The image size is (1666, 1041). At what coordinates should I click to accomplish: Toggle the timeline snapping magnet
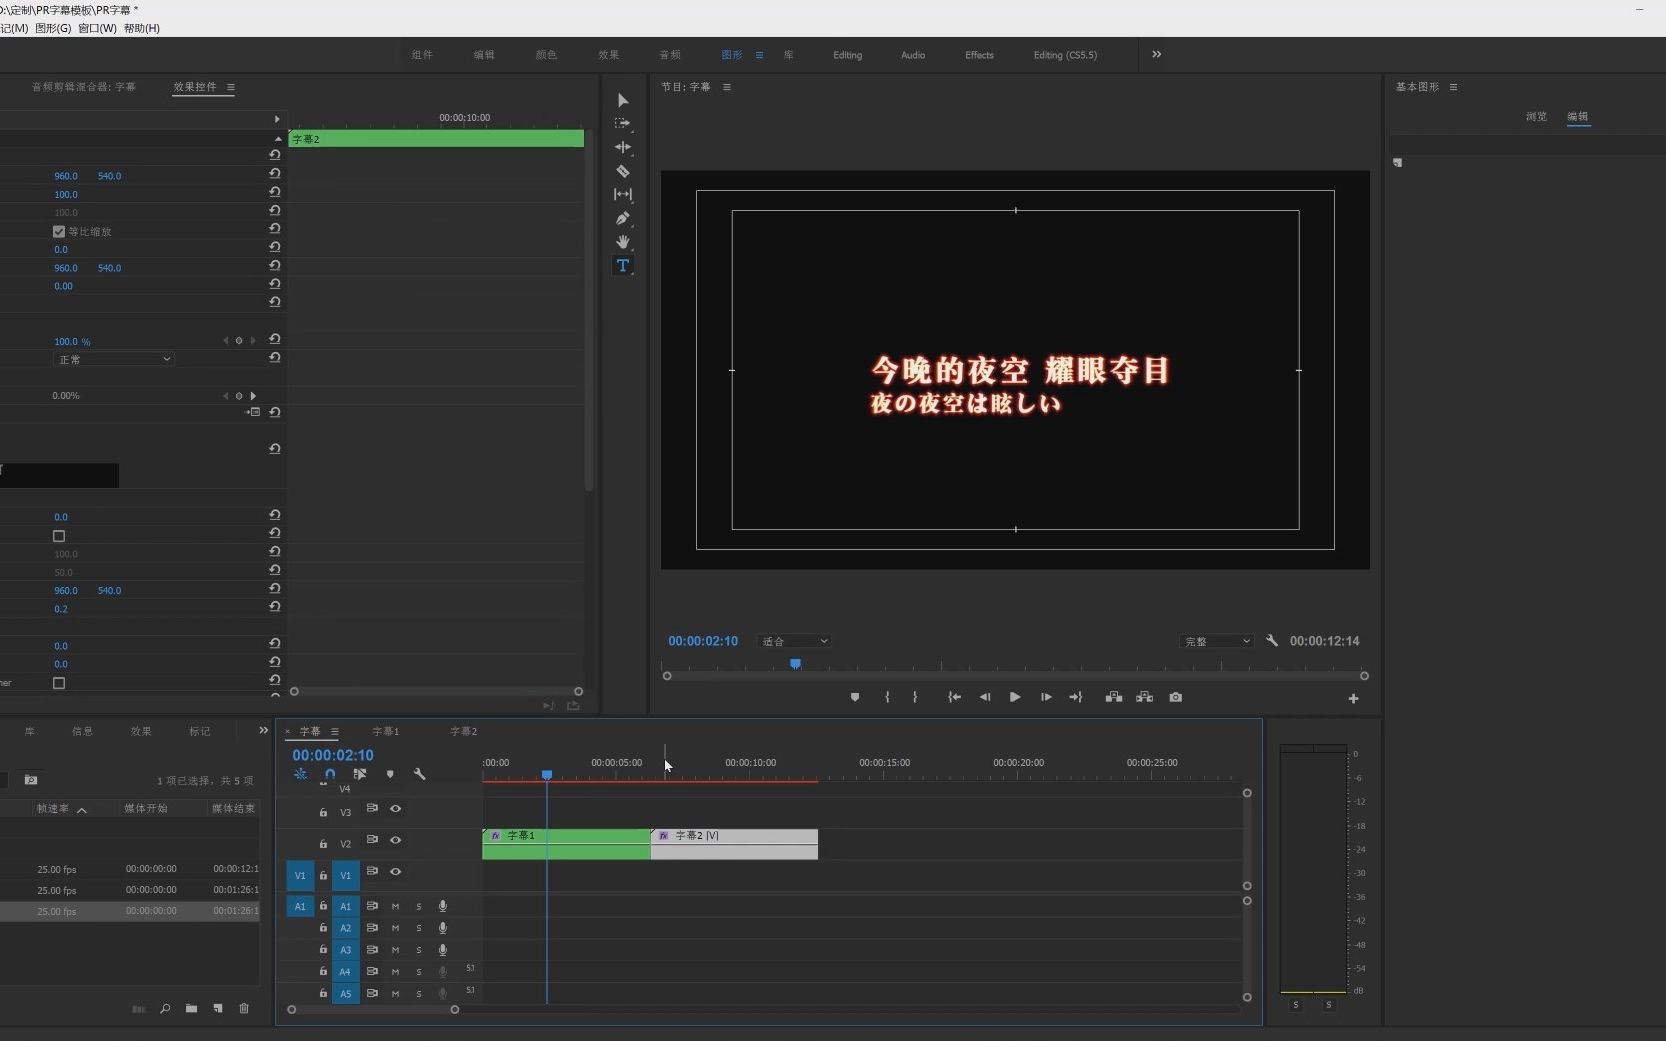[329, 774]
